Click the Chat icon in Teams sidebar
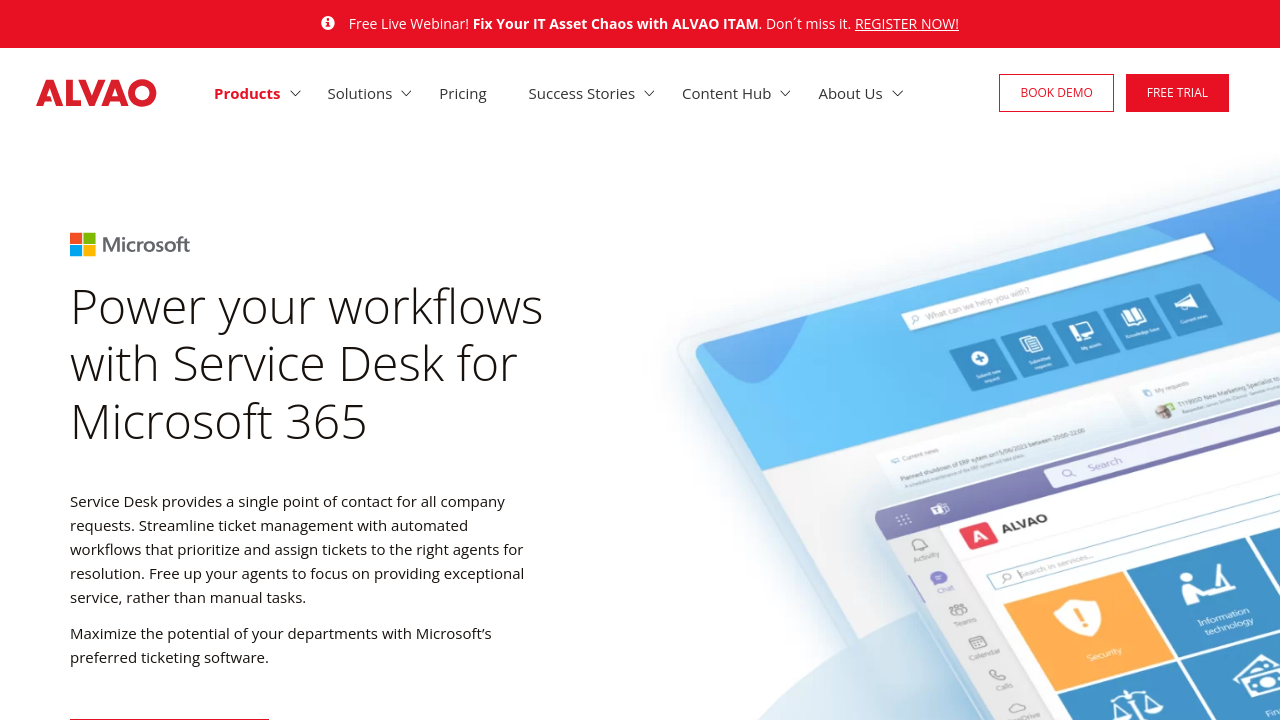 (939, 579)
